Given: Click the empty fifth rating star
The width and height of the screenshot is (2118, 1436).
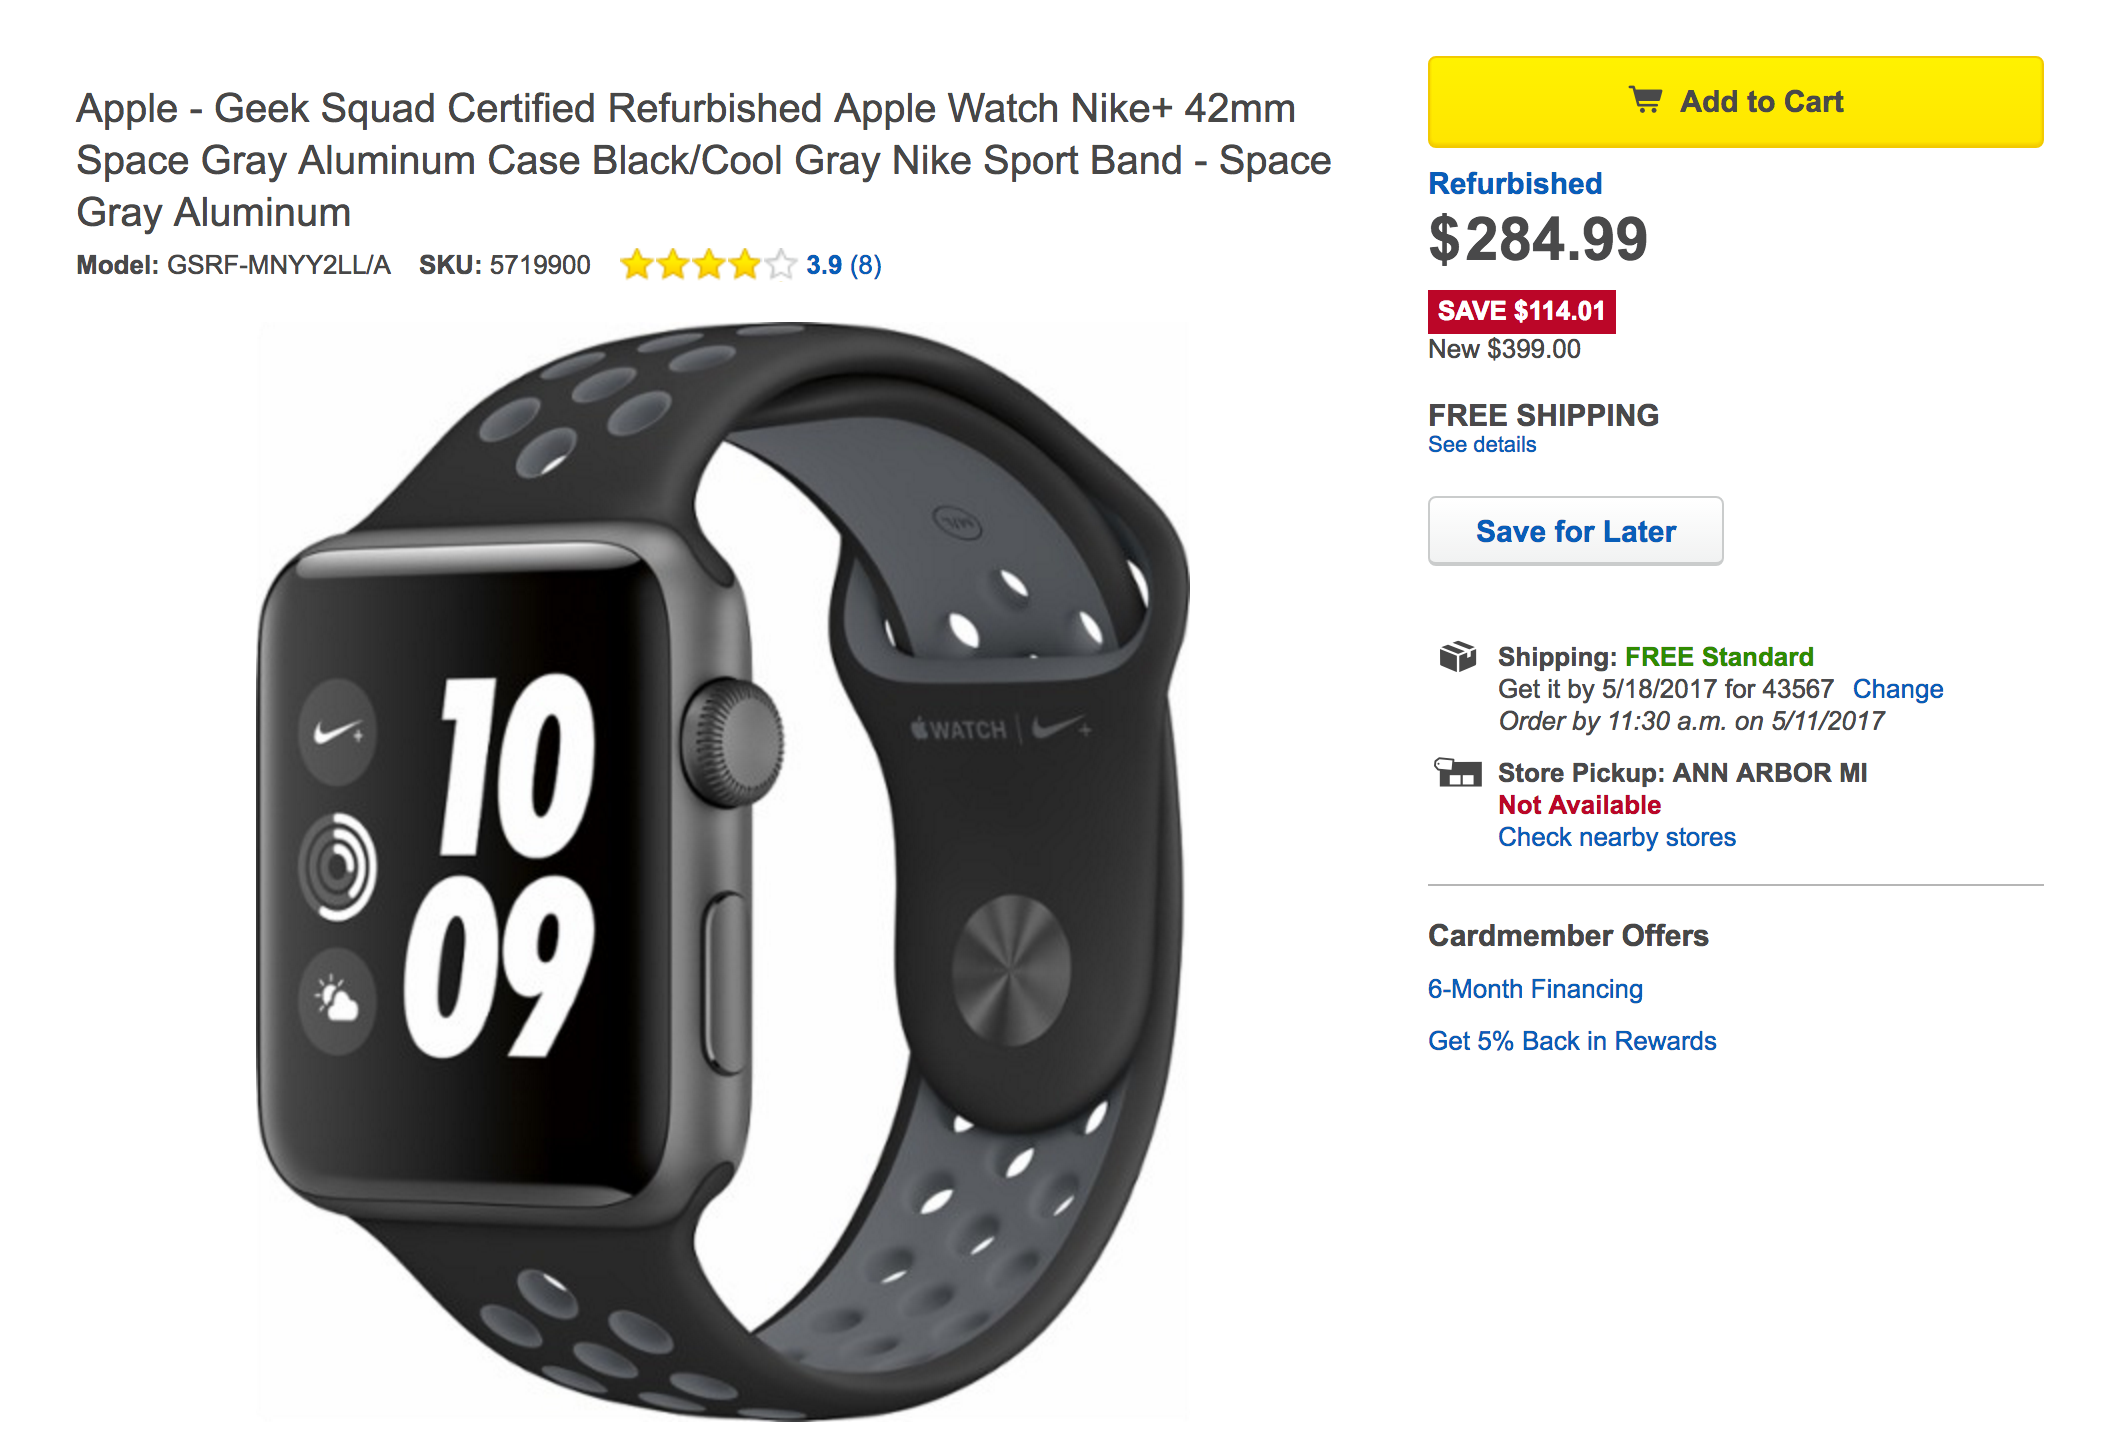Looking at the screenshot, I should point(780,265).
